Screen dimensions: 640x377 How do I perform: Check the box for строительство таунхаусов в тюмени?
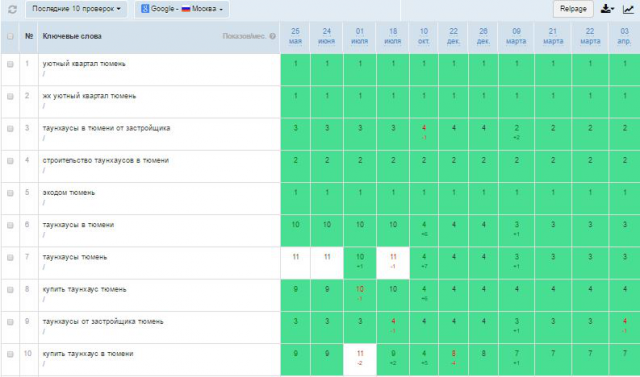(x=10, y=161)
